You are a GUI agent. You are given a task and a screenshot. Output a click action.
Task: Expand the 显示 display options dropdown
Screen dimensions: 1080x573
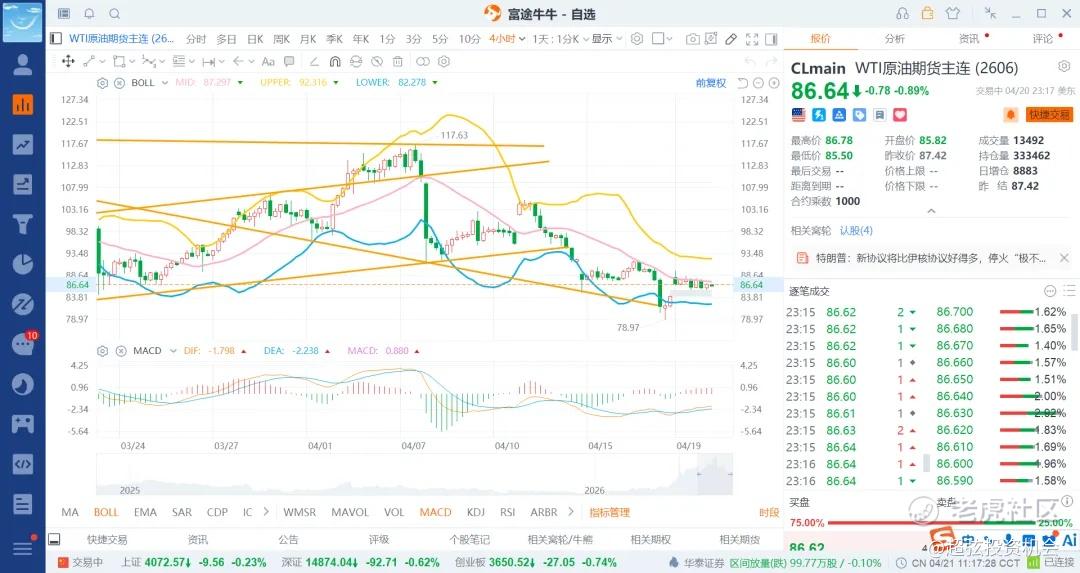click(x=606, y=39)
